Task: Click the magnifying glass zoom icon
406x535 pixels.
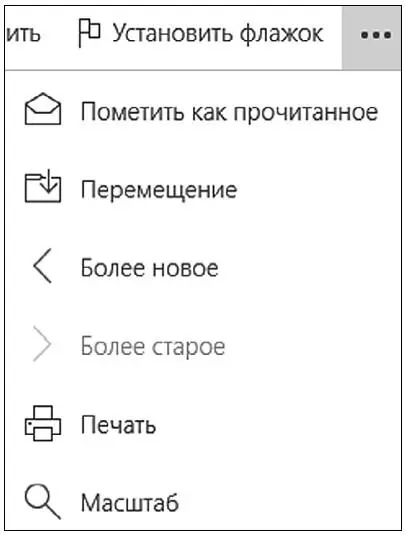Action: pos(43,502)
